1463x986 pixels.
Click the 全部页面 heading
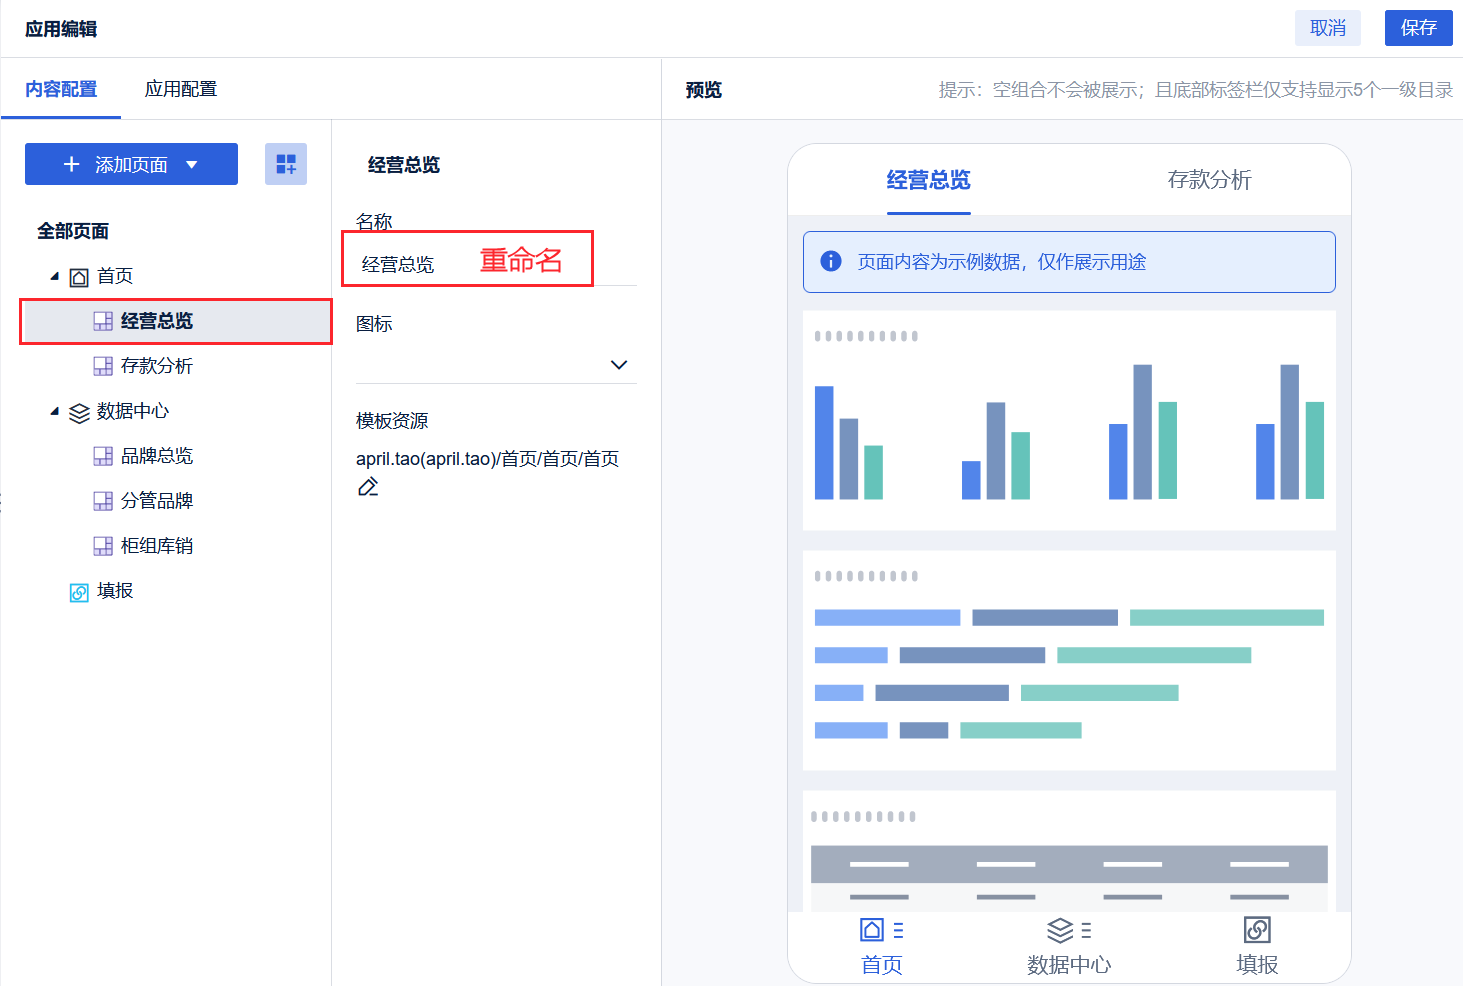tap(73, 231)
